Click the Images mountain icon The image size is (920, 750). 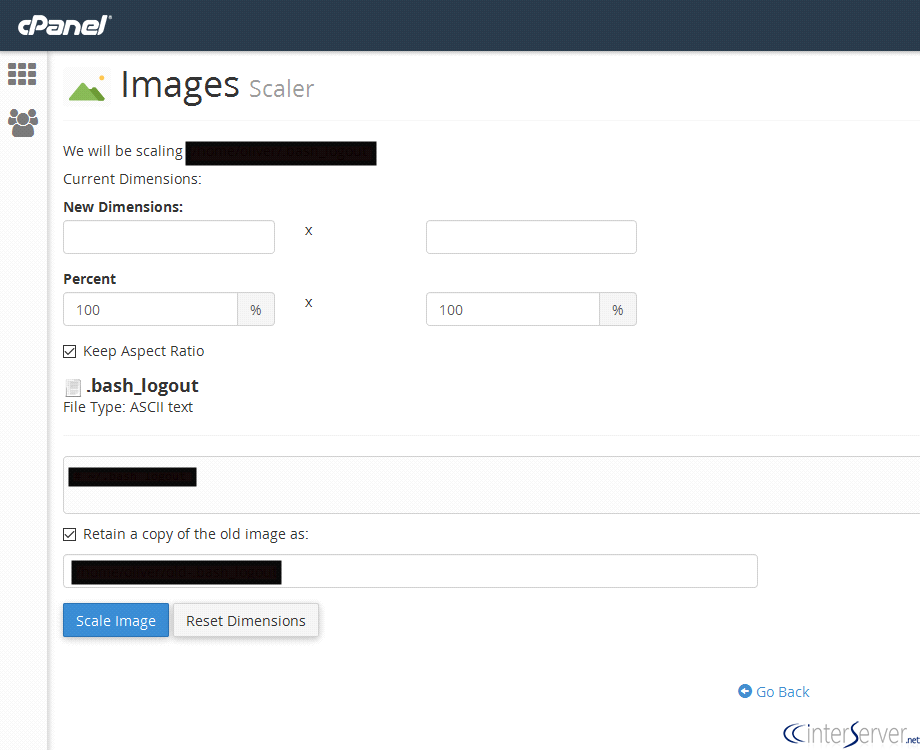click(87, 87)
